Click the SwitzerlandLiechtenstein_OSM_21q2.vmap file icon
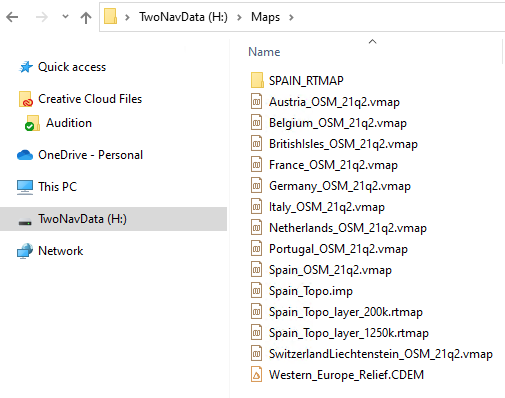 pos(256,353)
